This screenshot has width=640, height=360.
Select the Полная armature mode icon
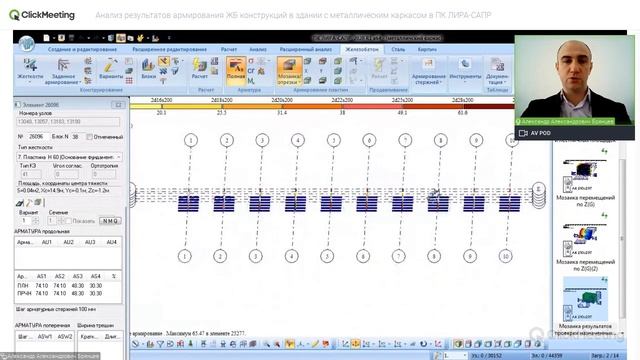[x=236, y=70]
